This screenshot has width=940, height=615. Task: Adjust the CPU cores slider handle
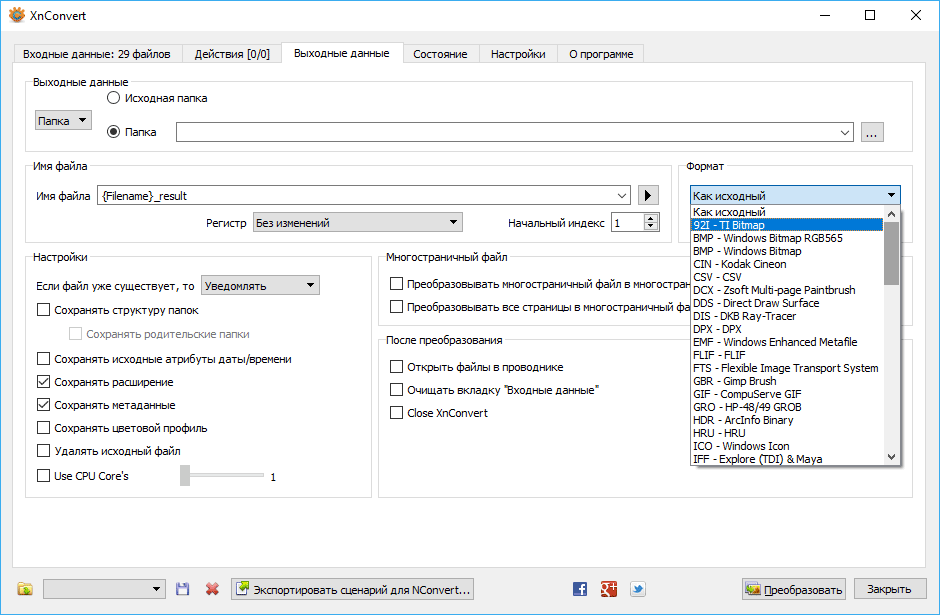point(185,475)
